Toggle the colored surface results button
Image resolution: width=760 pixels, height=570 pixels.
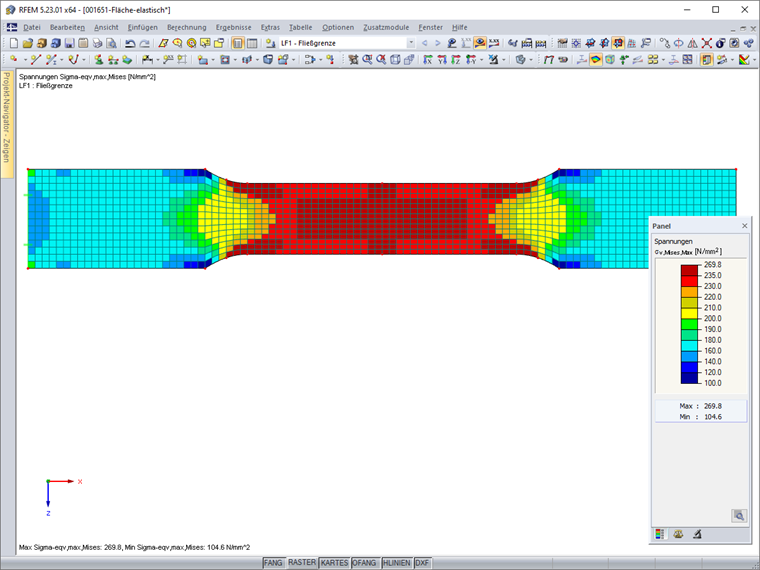[595, 60]
